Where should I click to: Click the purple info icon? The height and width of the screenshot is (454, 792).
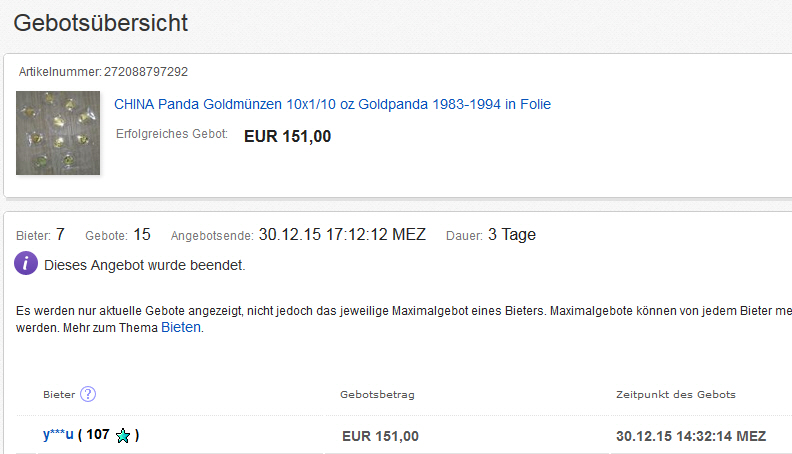(26, 265)
